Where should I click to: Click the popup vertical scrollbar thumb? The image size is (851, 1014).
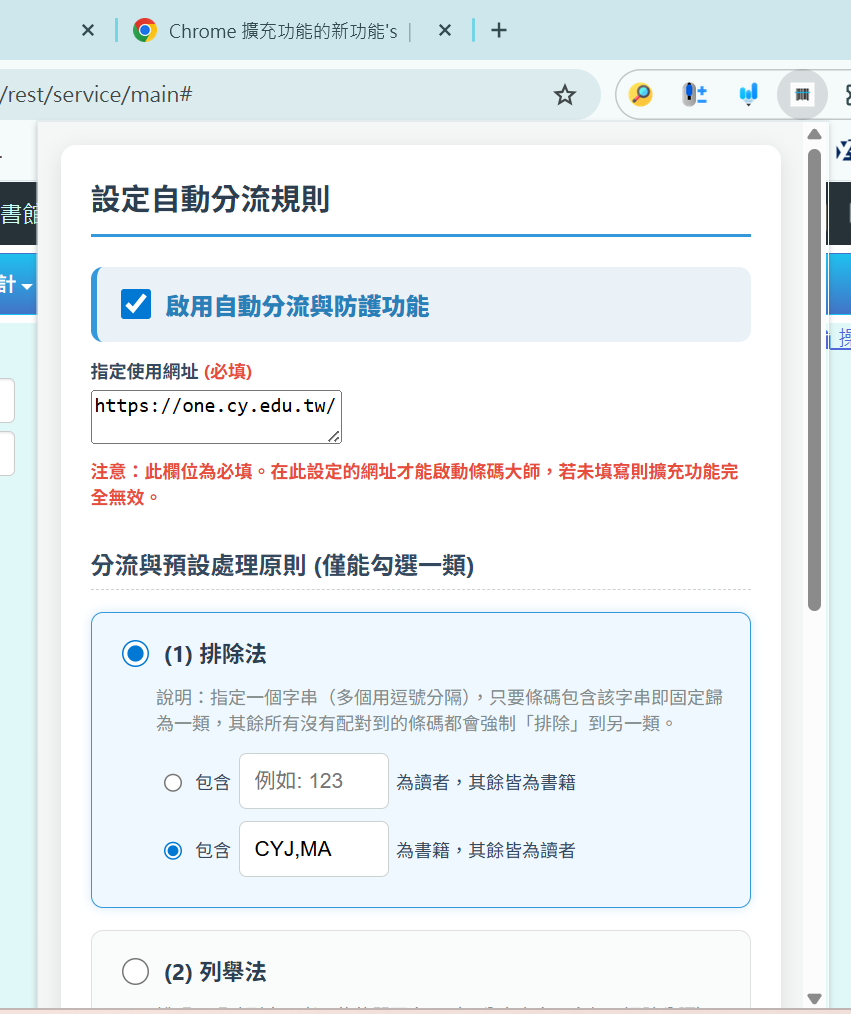tap(814, 380)
